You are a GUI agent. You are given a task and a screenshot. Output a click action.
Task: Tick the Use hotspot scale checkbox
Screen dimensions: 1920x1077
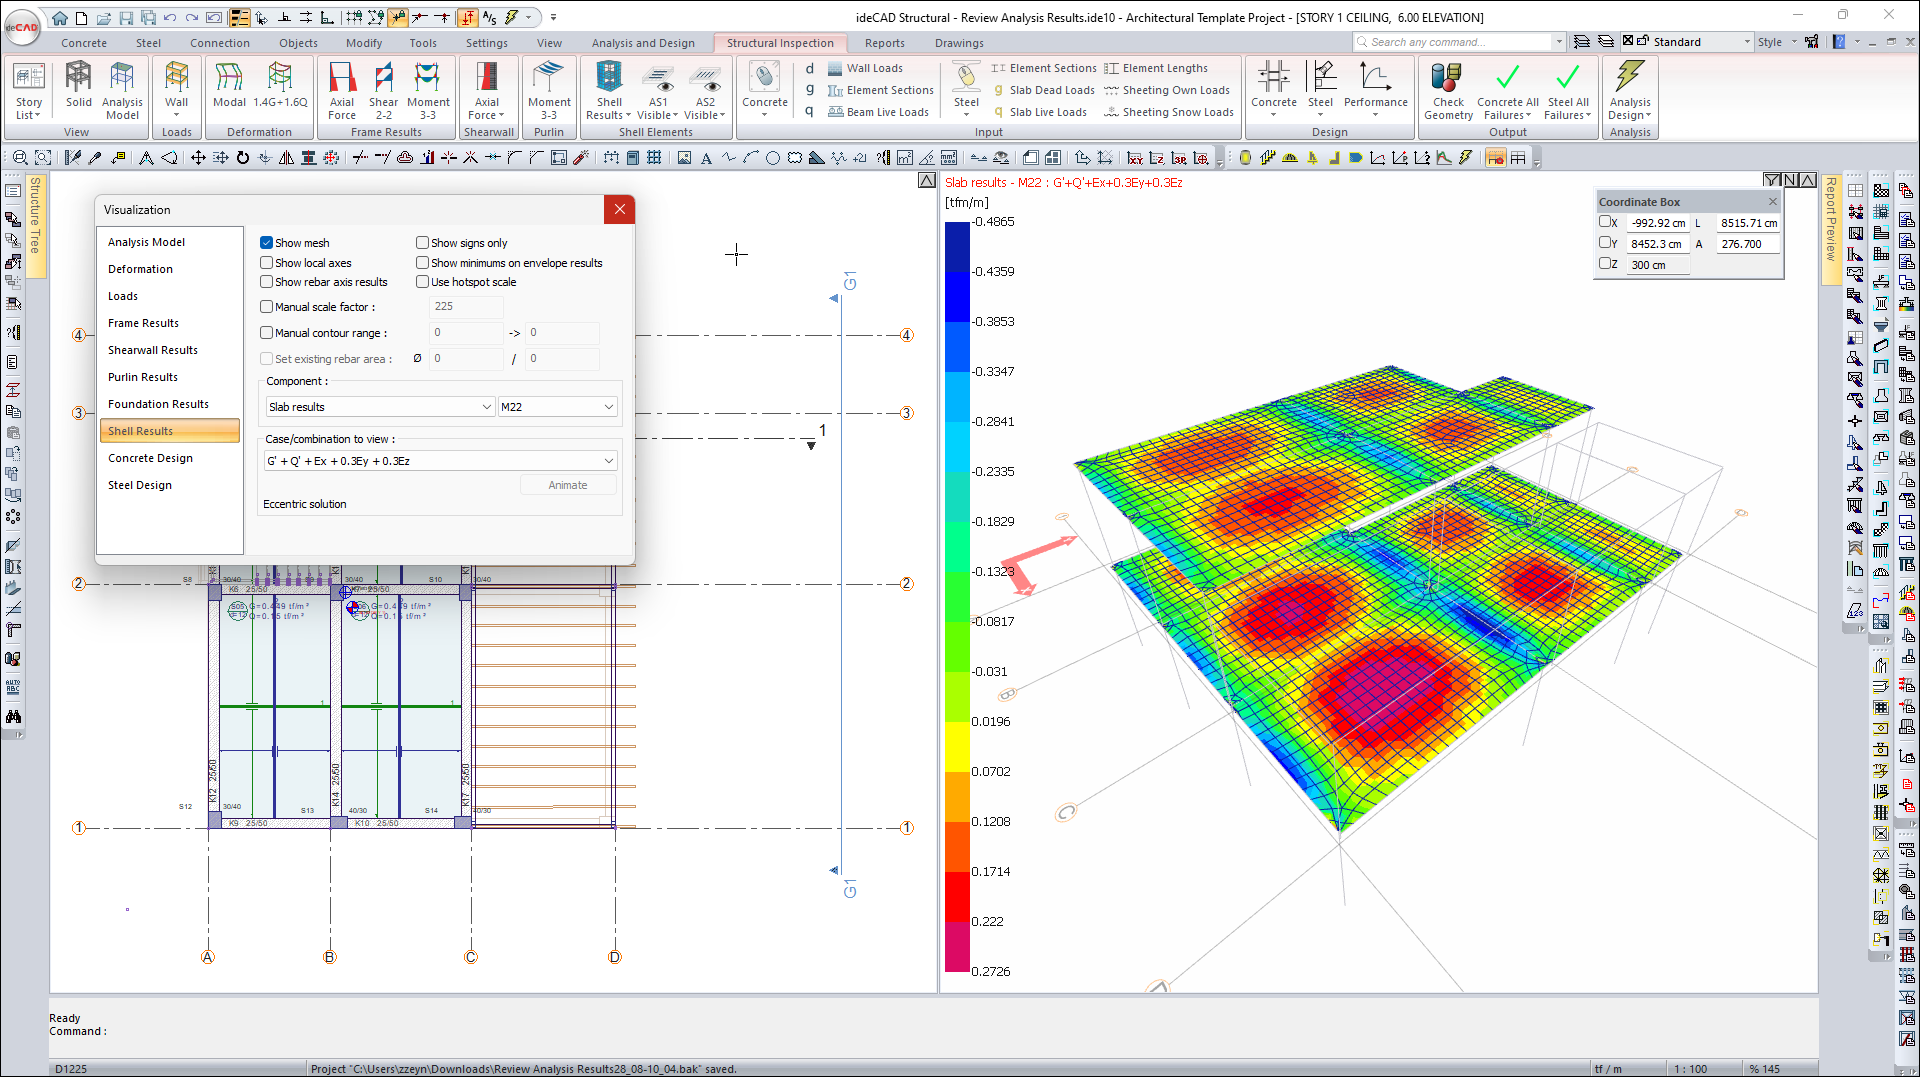click(423, 282)
